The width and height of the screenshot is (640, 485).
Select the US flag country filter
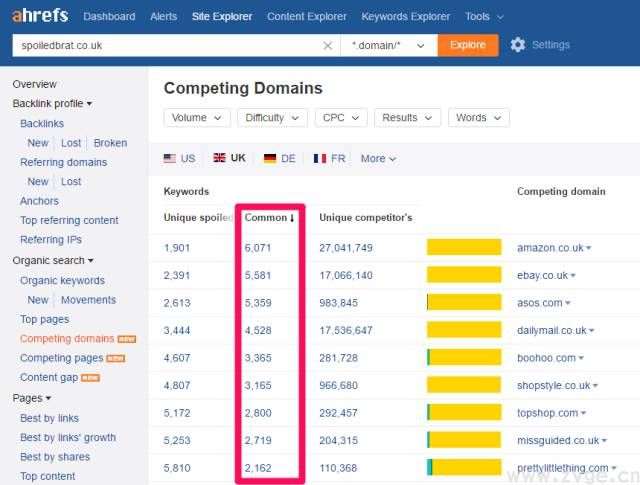[x=180, y=158]
